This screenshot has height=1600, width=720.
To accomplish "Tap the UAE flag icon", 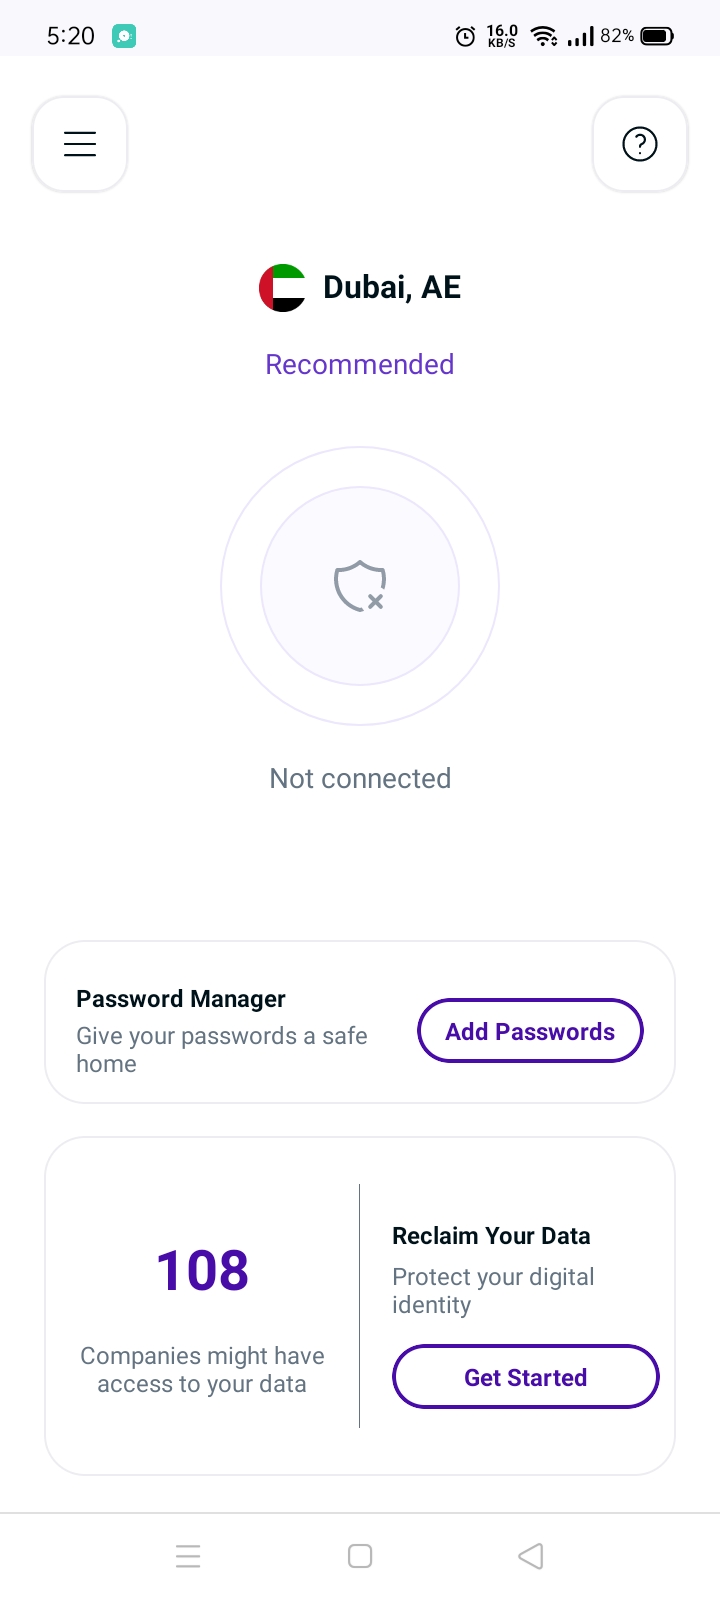I will click(x=283, y=287).
